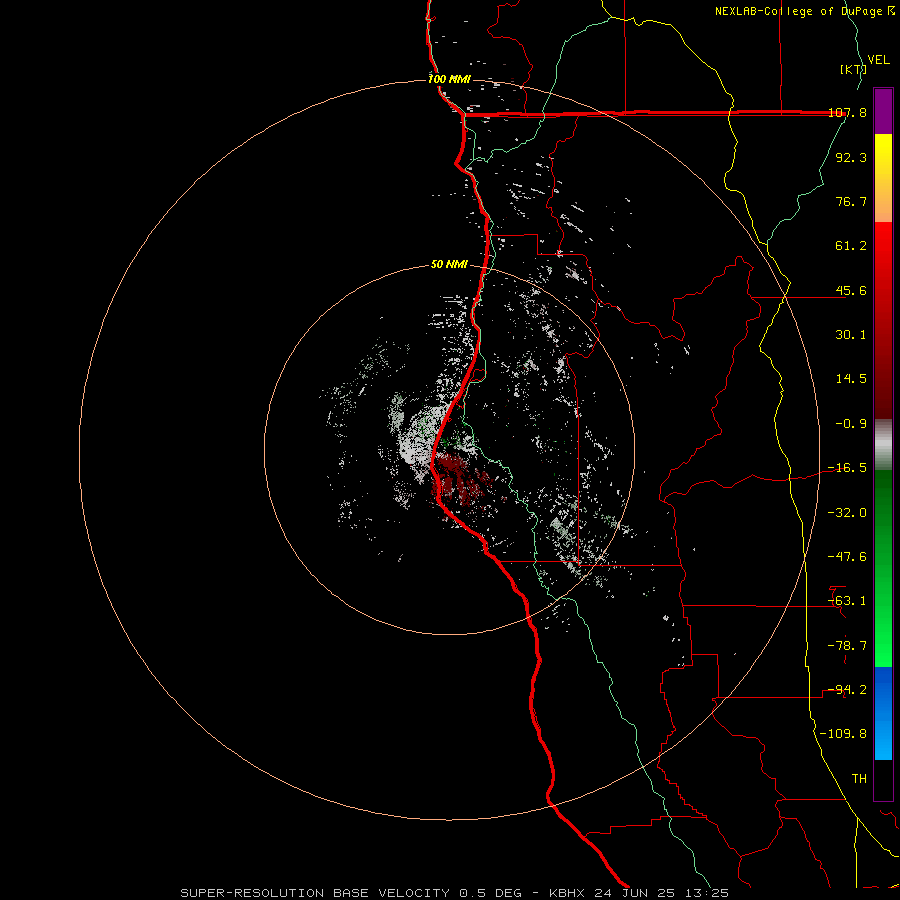Click the bright green color band in legend
900x900 pixels.
(883, 568)
